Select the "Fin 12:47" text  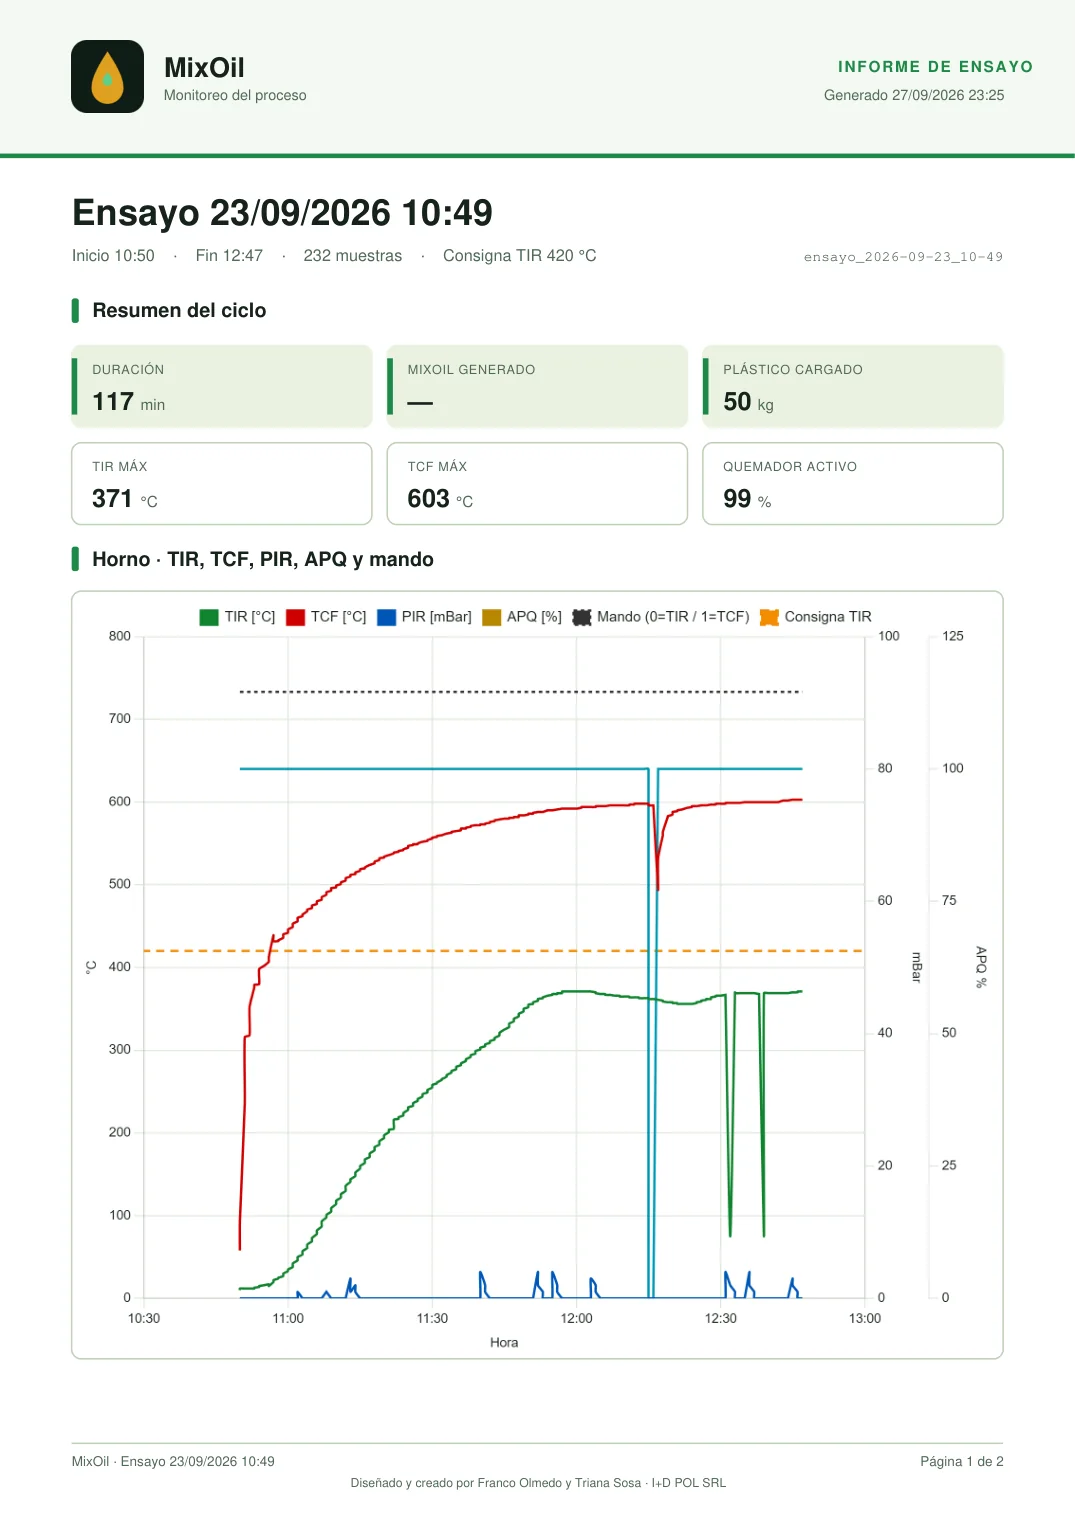click(x=229, y=256)
